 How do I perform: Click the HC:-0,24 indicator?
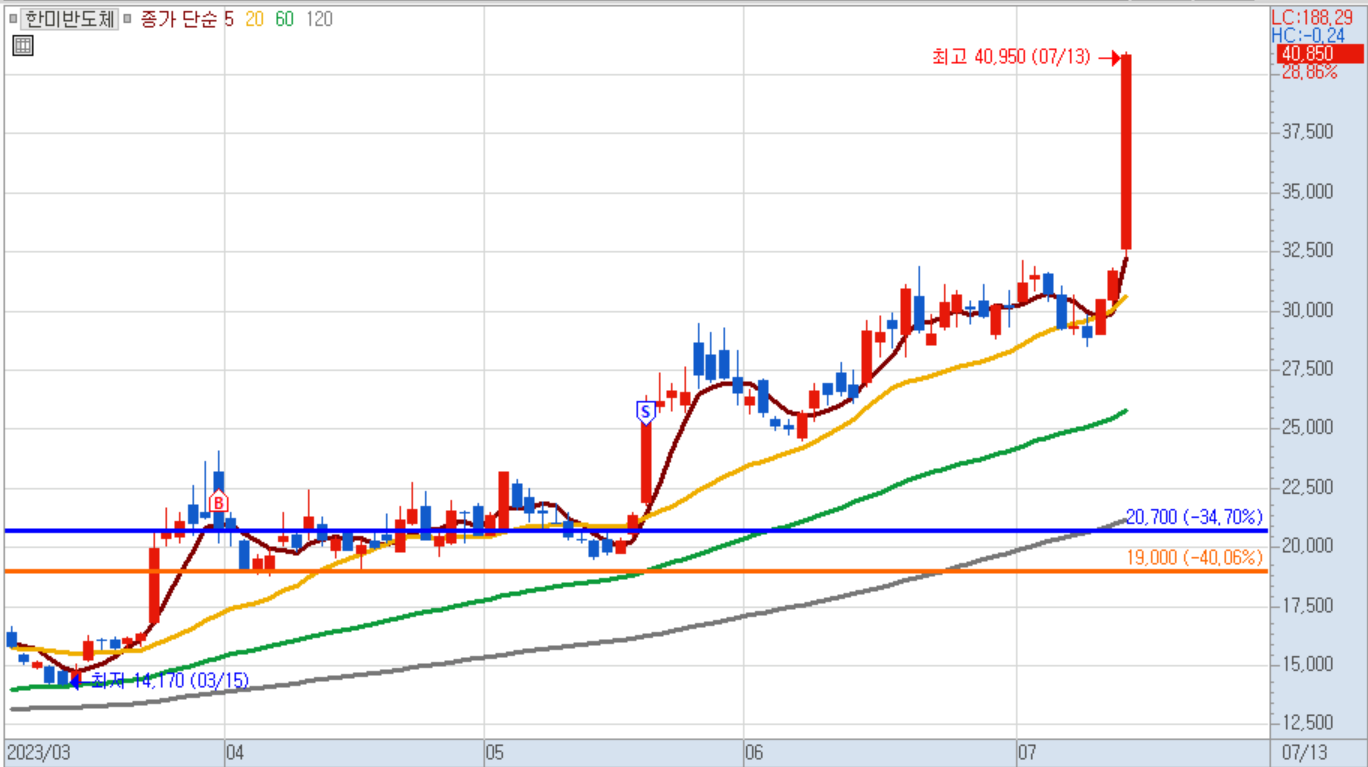pos(1307,35)
